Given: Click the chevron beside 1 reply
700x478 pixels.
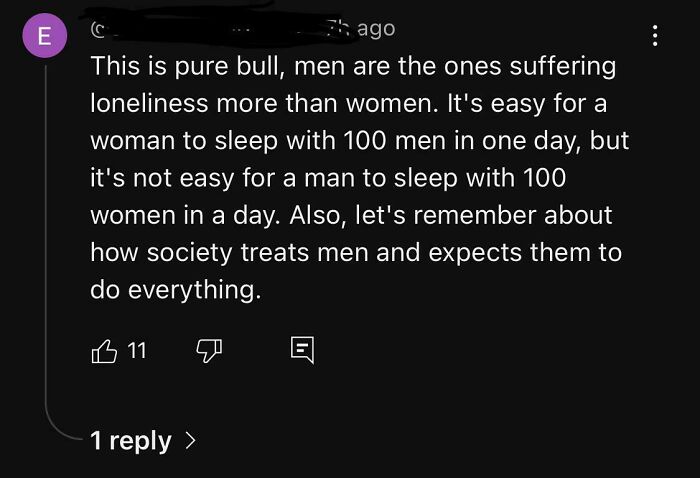Looking at the screenshot, I should click(190, 440).
